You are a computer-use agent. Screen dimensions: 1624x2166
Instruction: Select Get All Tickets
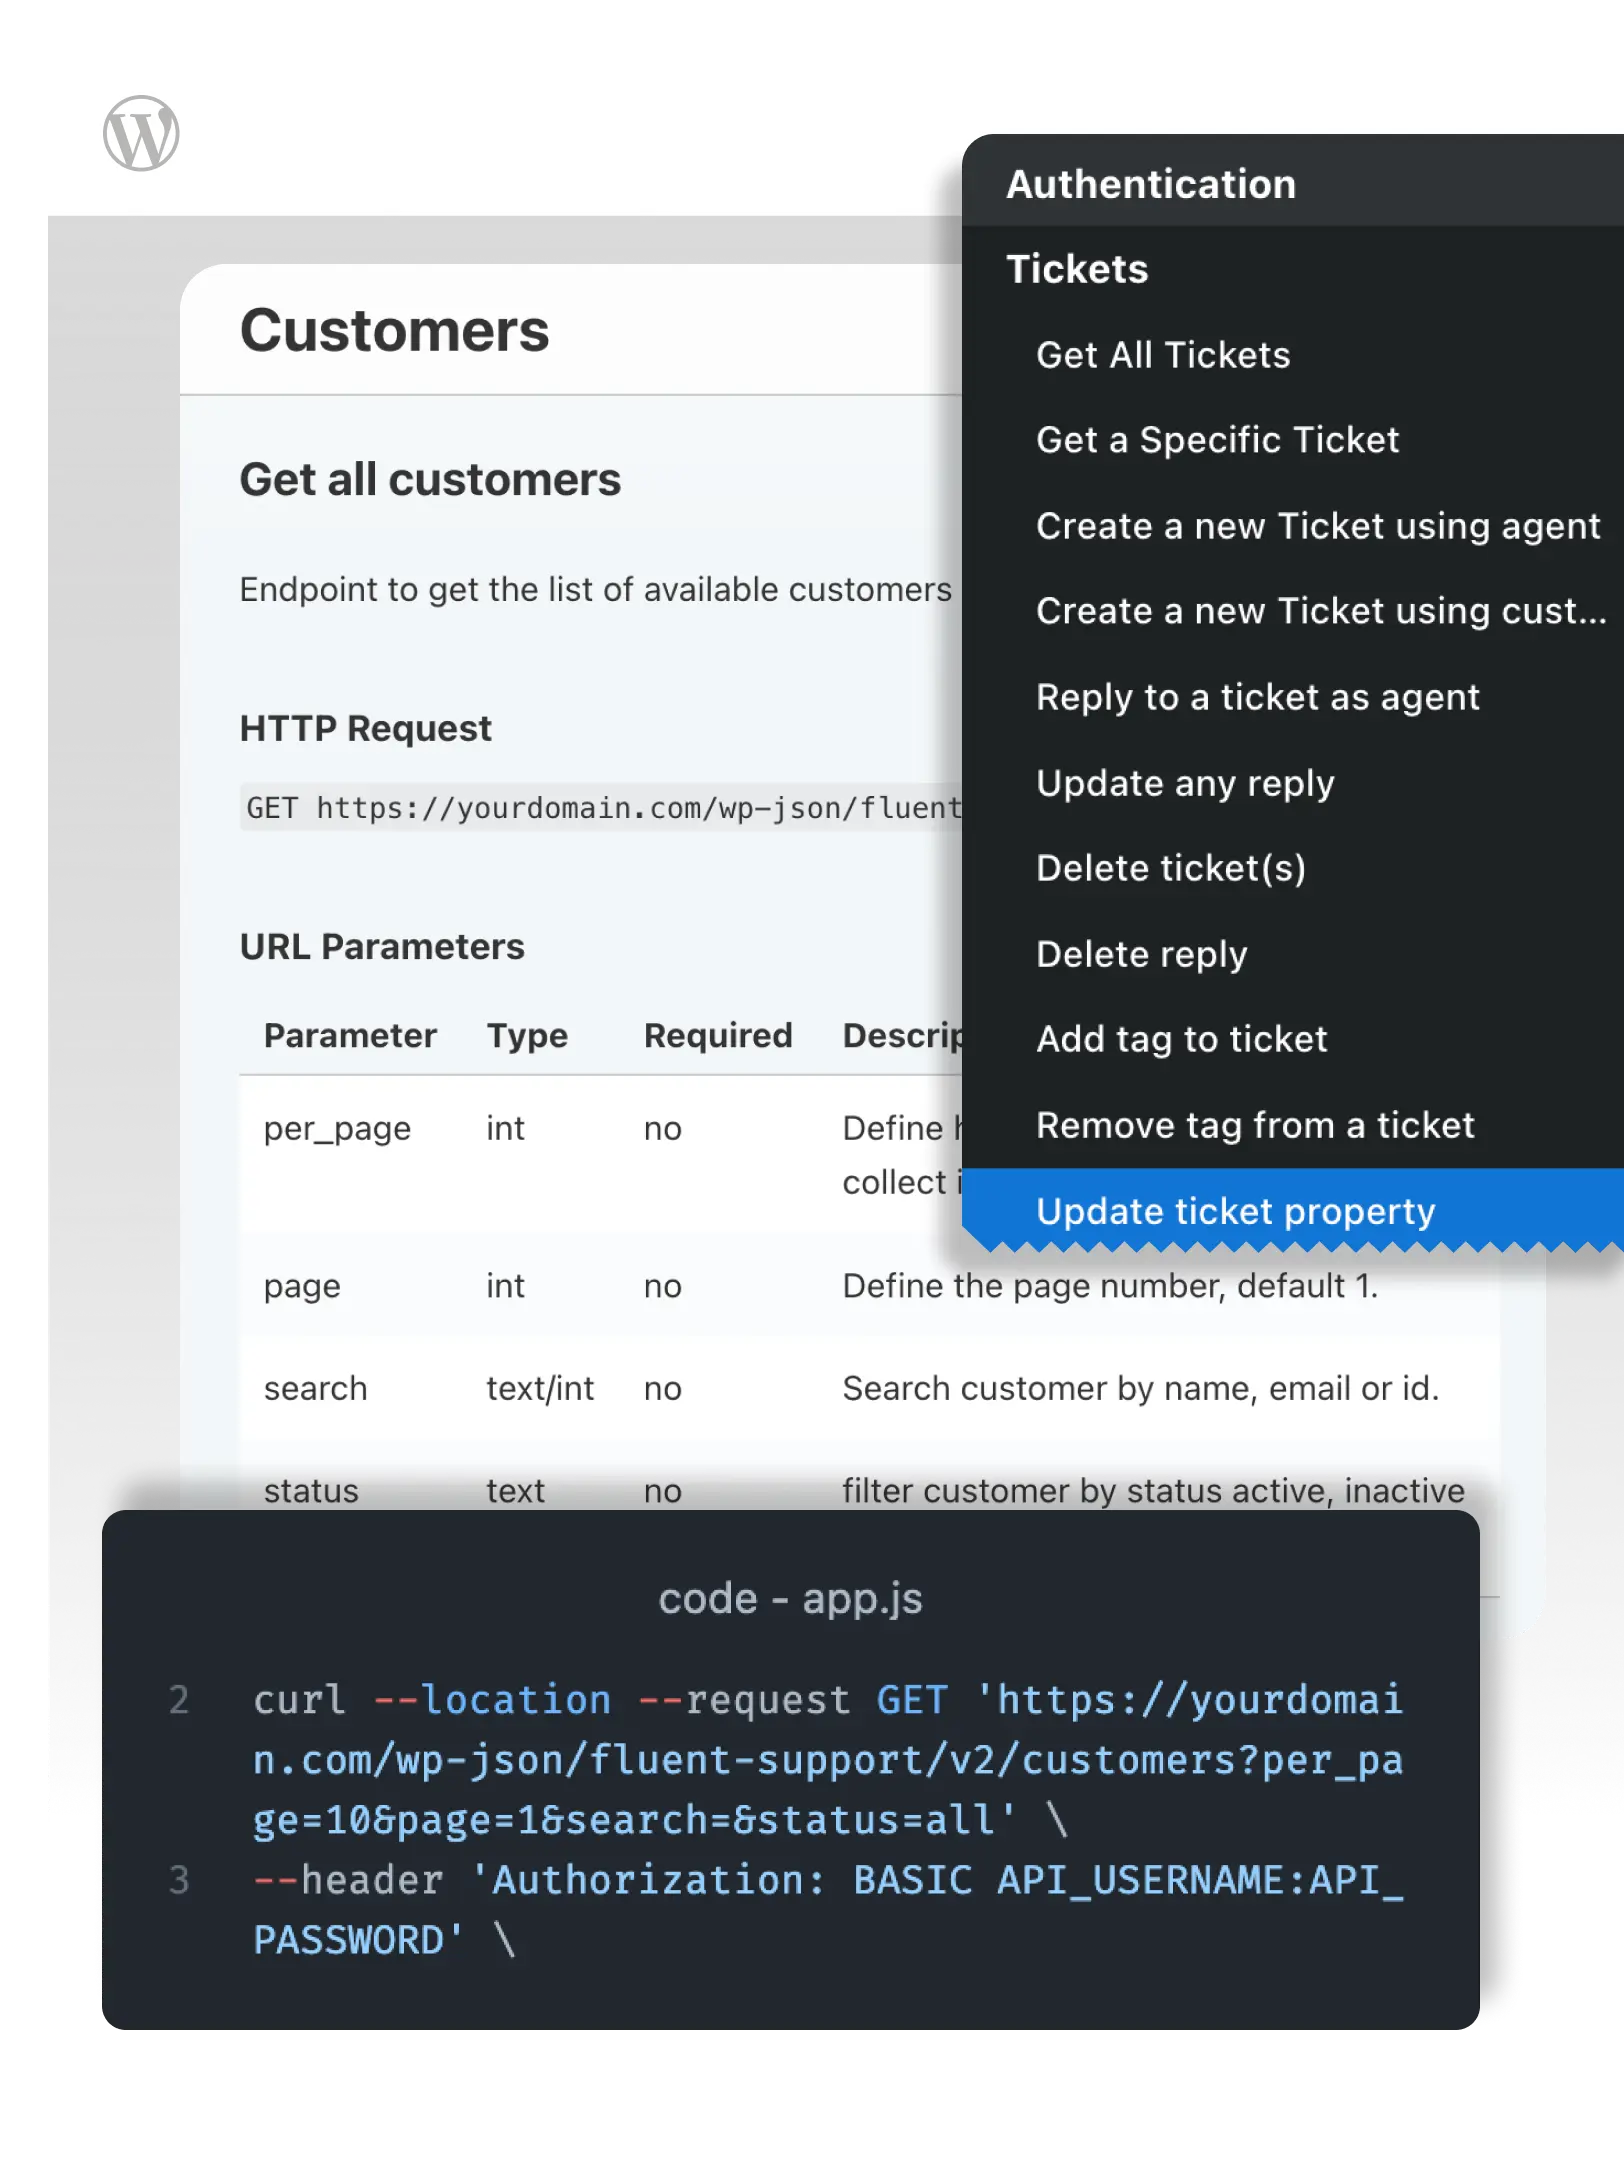click(1163, 355)
